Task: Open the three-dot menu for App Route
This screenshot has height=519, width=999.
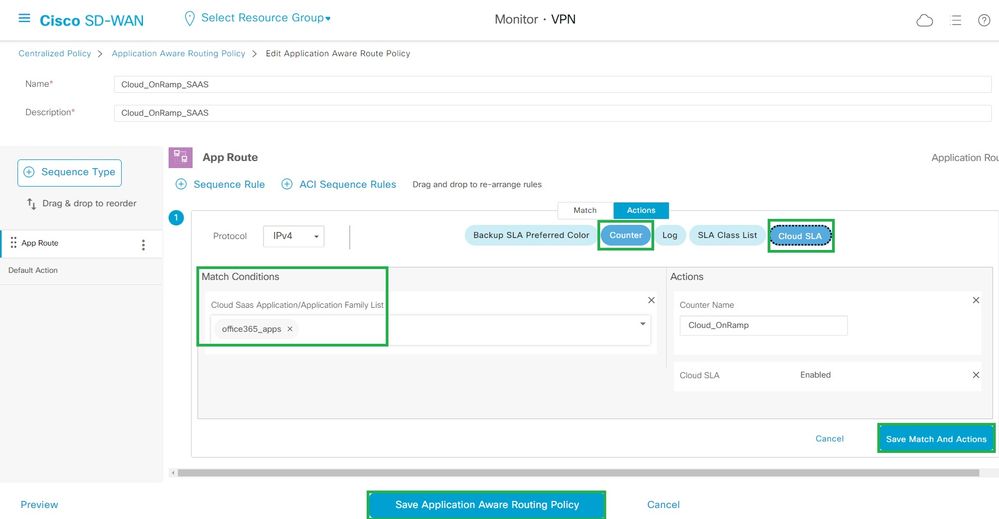Action: tap(143, 245)
